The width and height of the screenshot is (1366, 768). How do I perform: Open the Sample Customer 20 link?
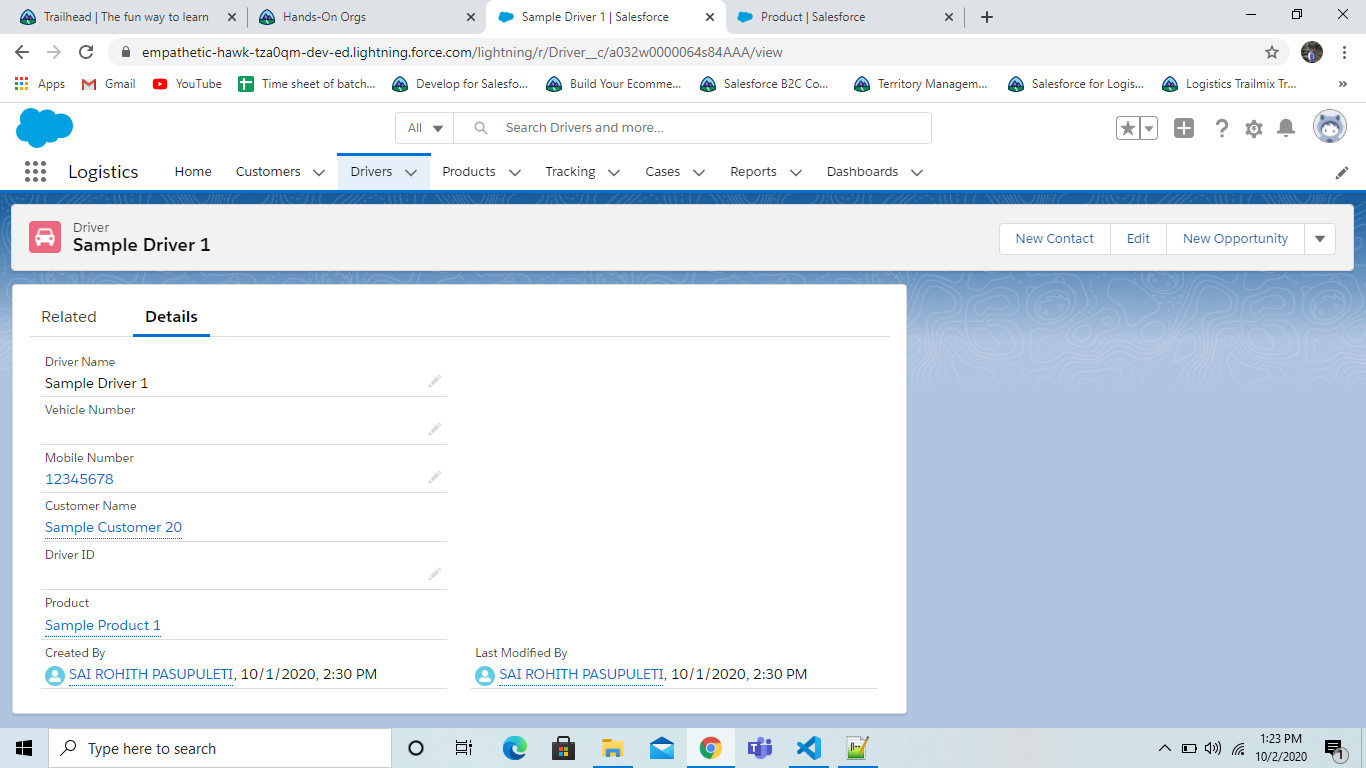112,527
